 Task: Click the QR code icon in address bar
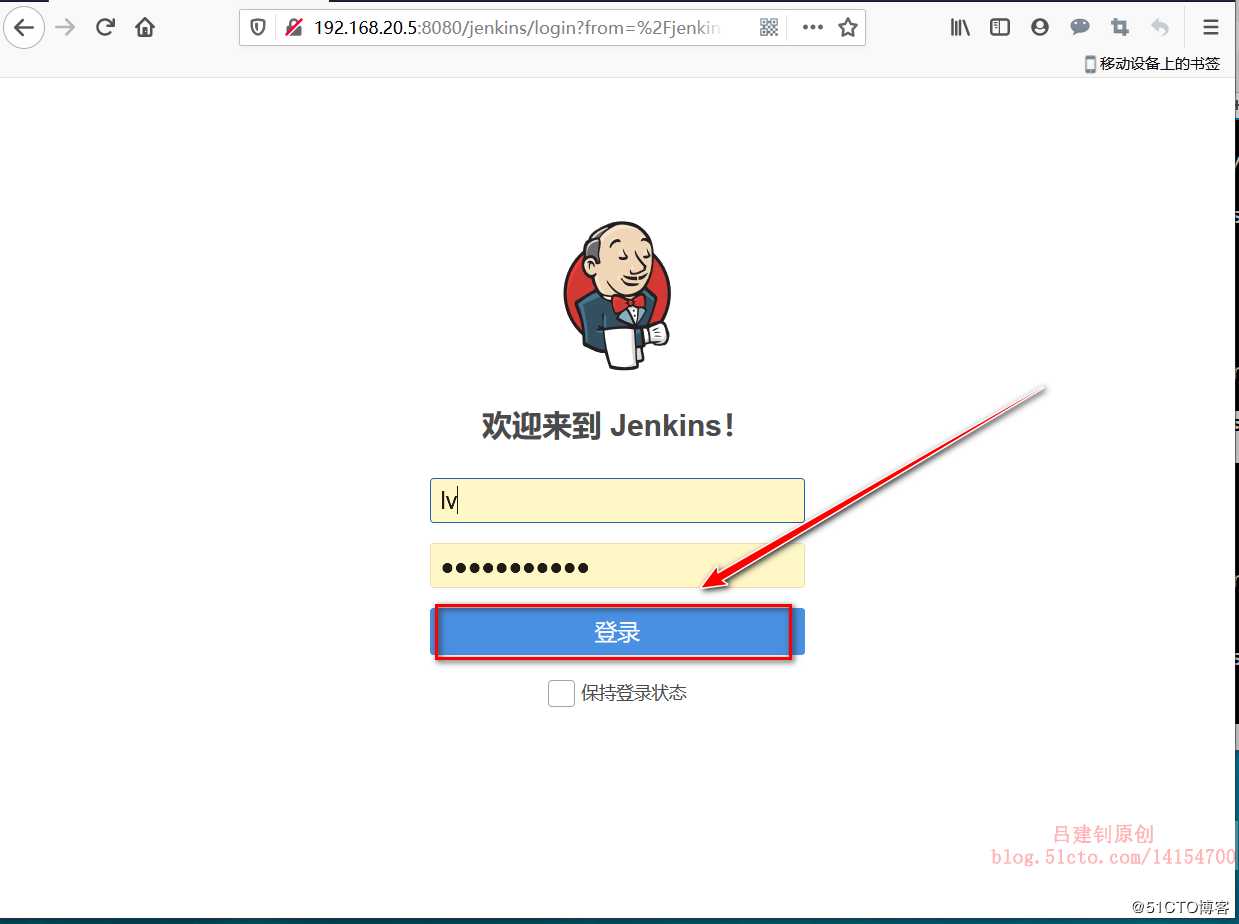(769, 28)
